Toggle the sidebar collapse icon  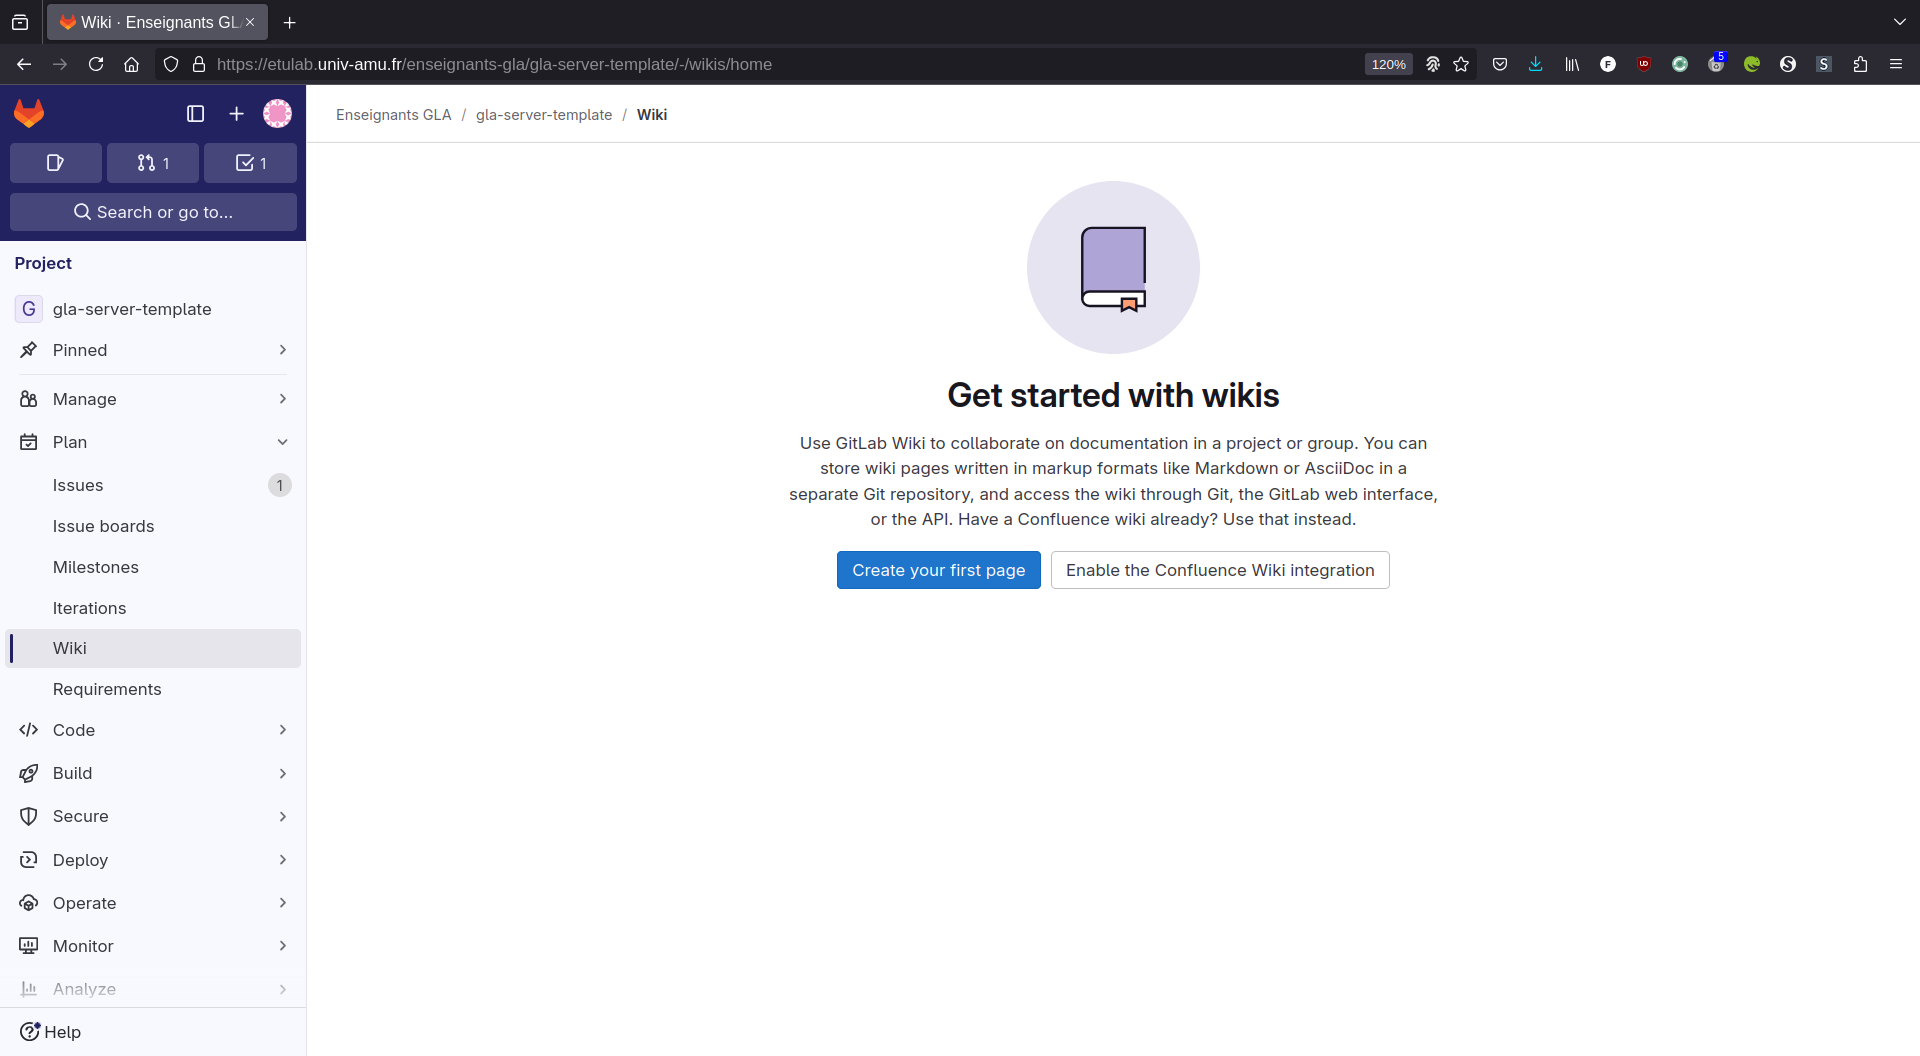coord(195,114)
